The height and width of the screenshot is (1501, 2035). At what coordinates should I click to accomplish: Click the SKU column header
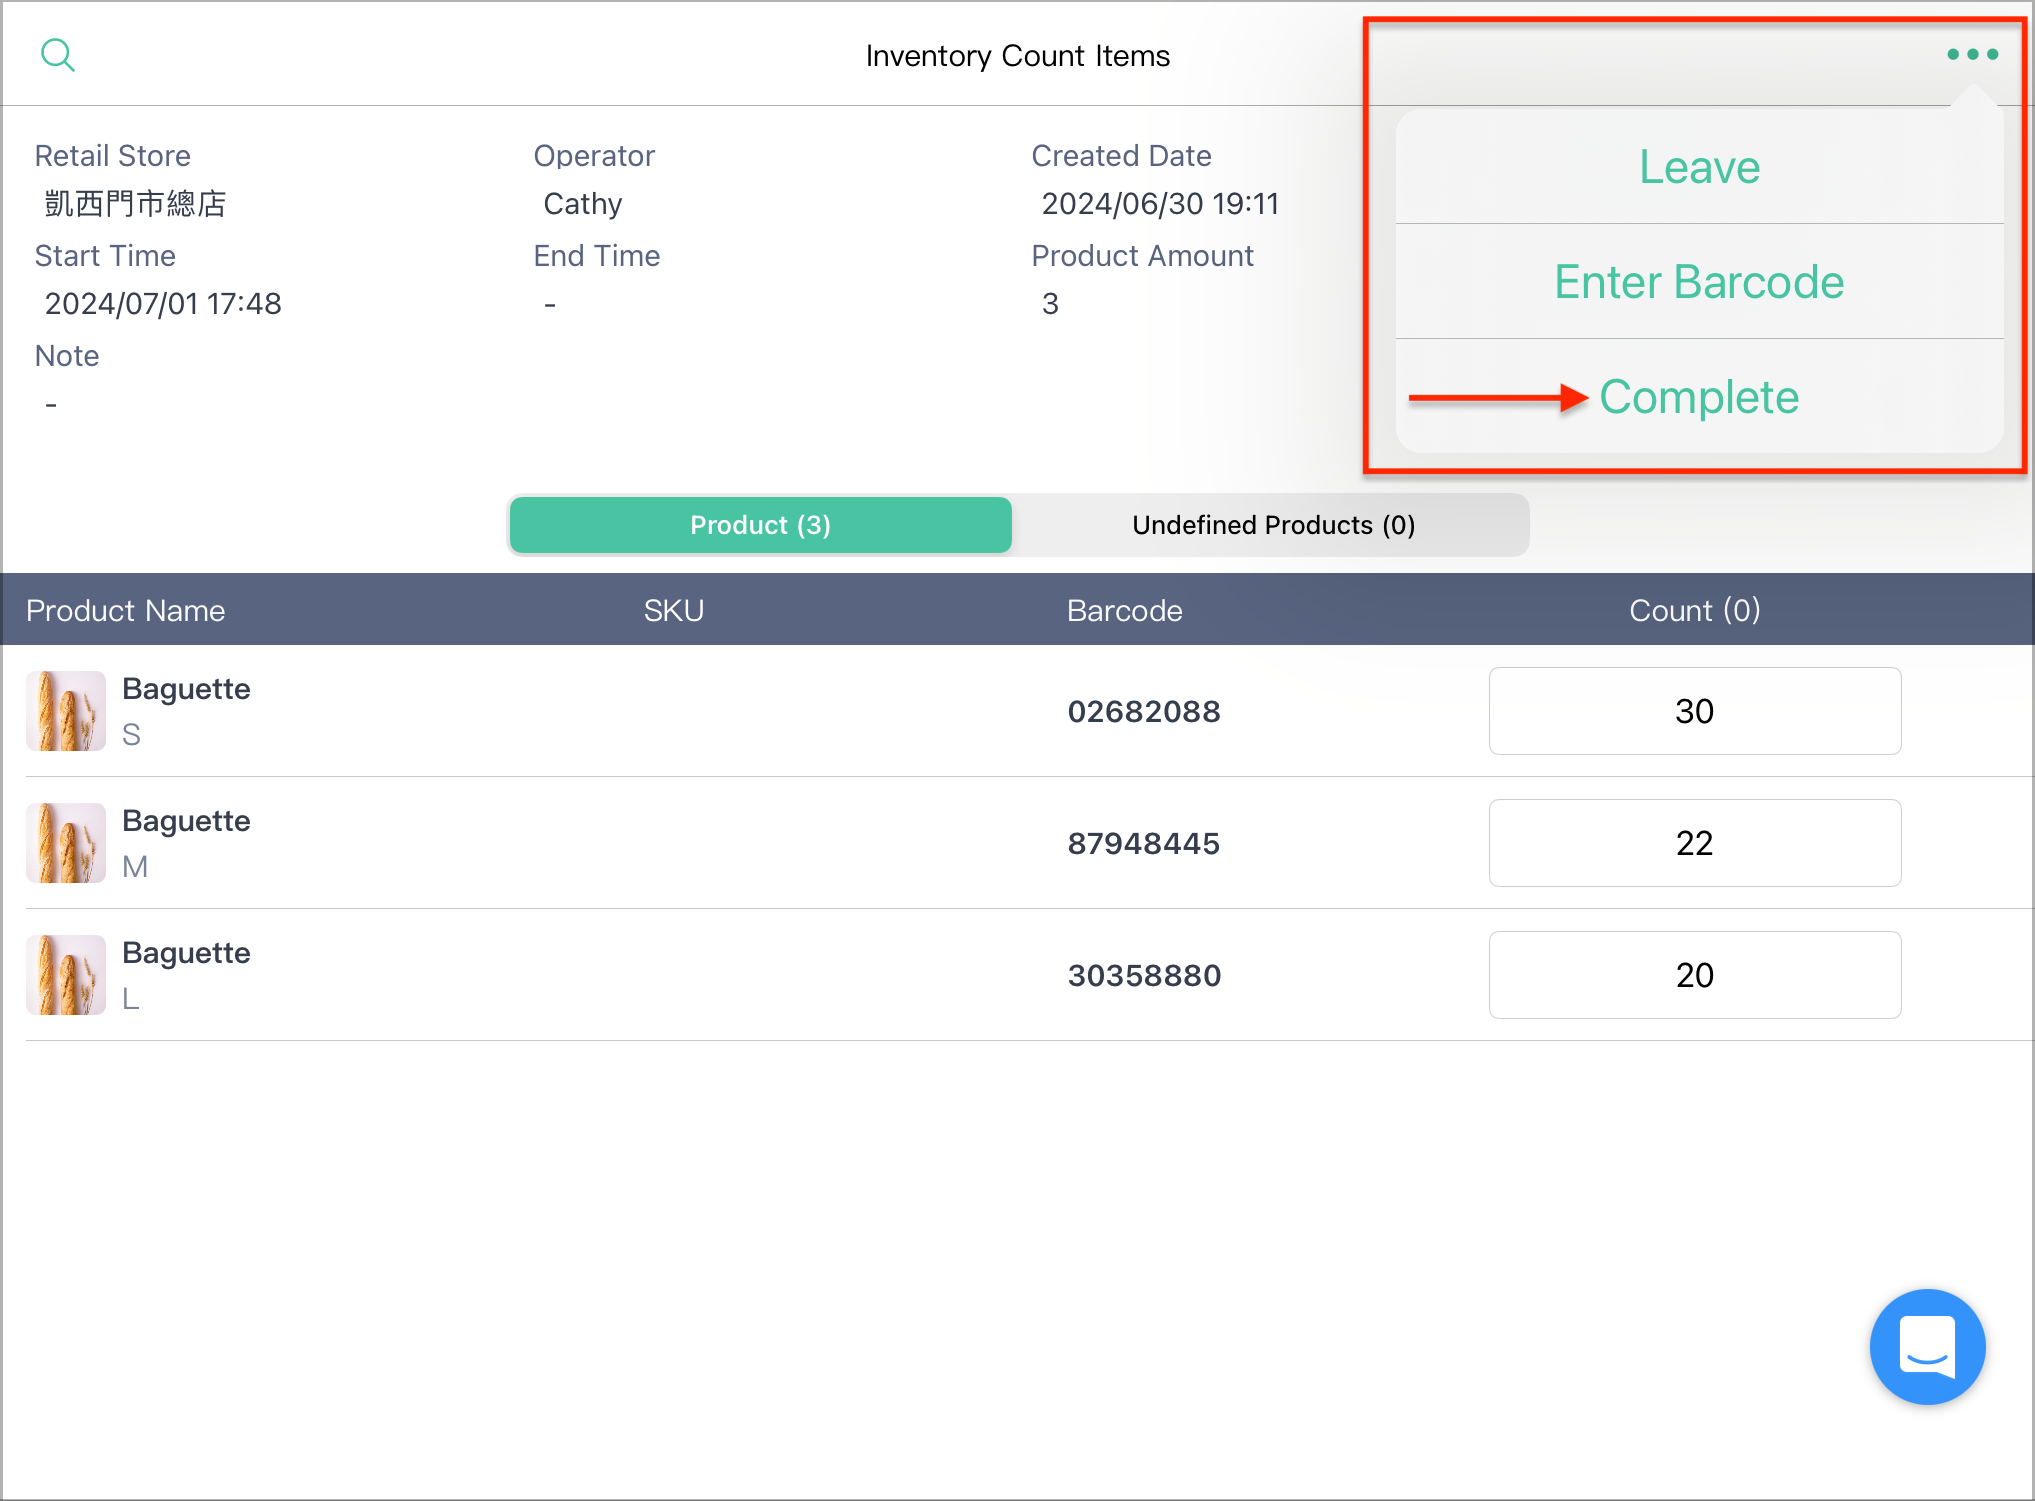(674, 610)
